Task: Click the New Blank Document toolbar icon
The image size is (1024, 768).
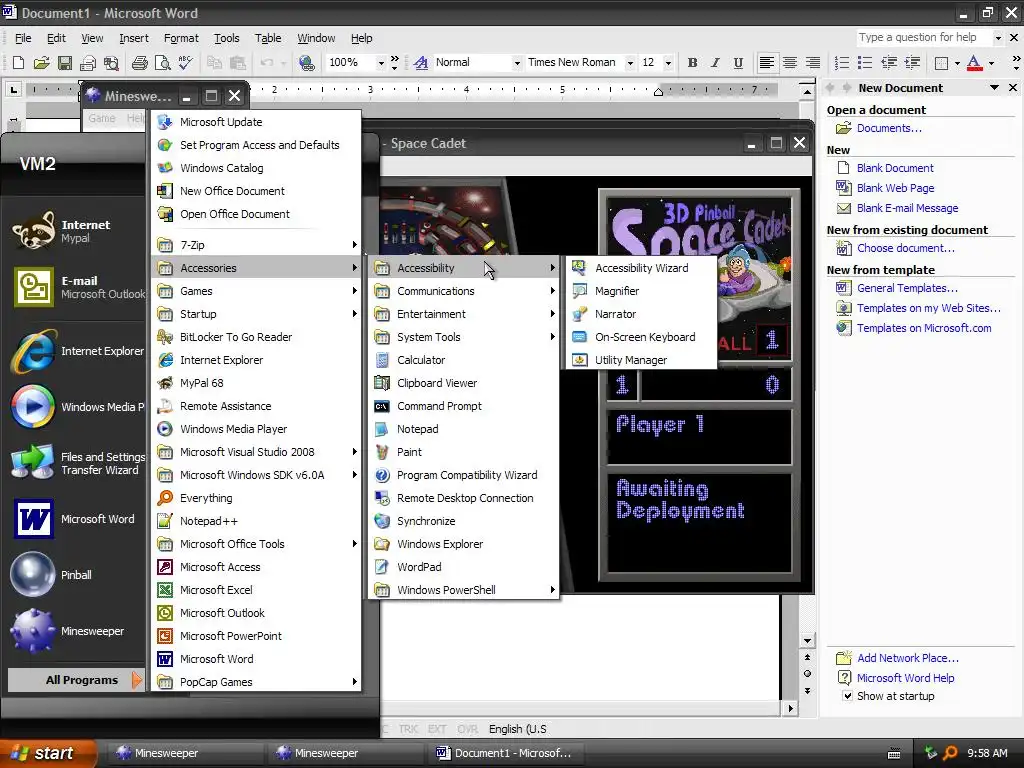Action: point(18,63)
